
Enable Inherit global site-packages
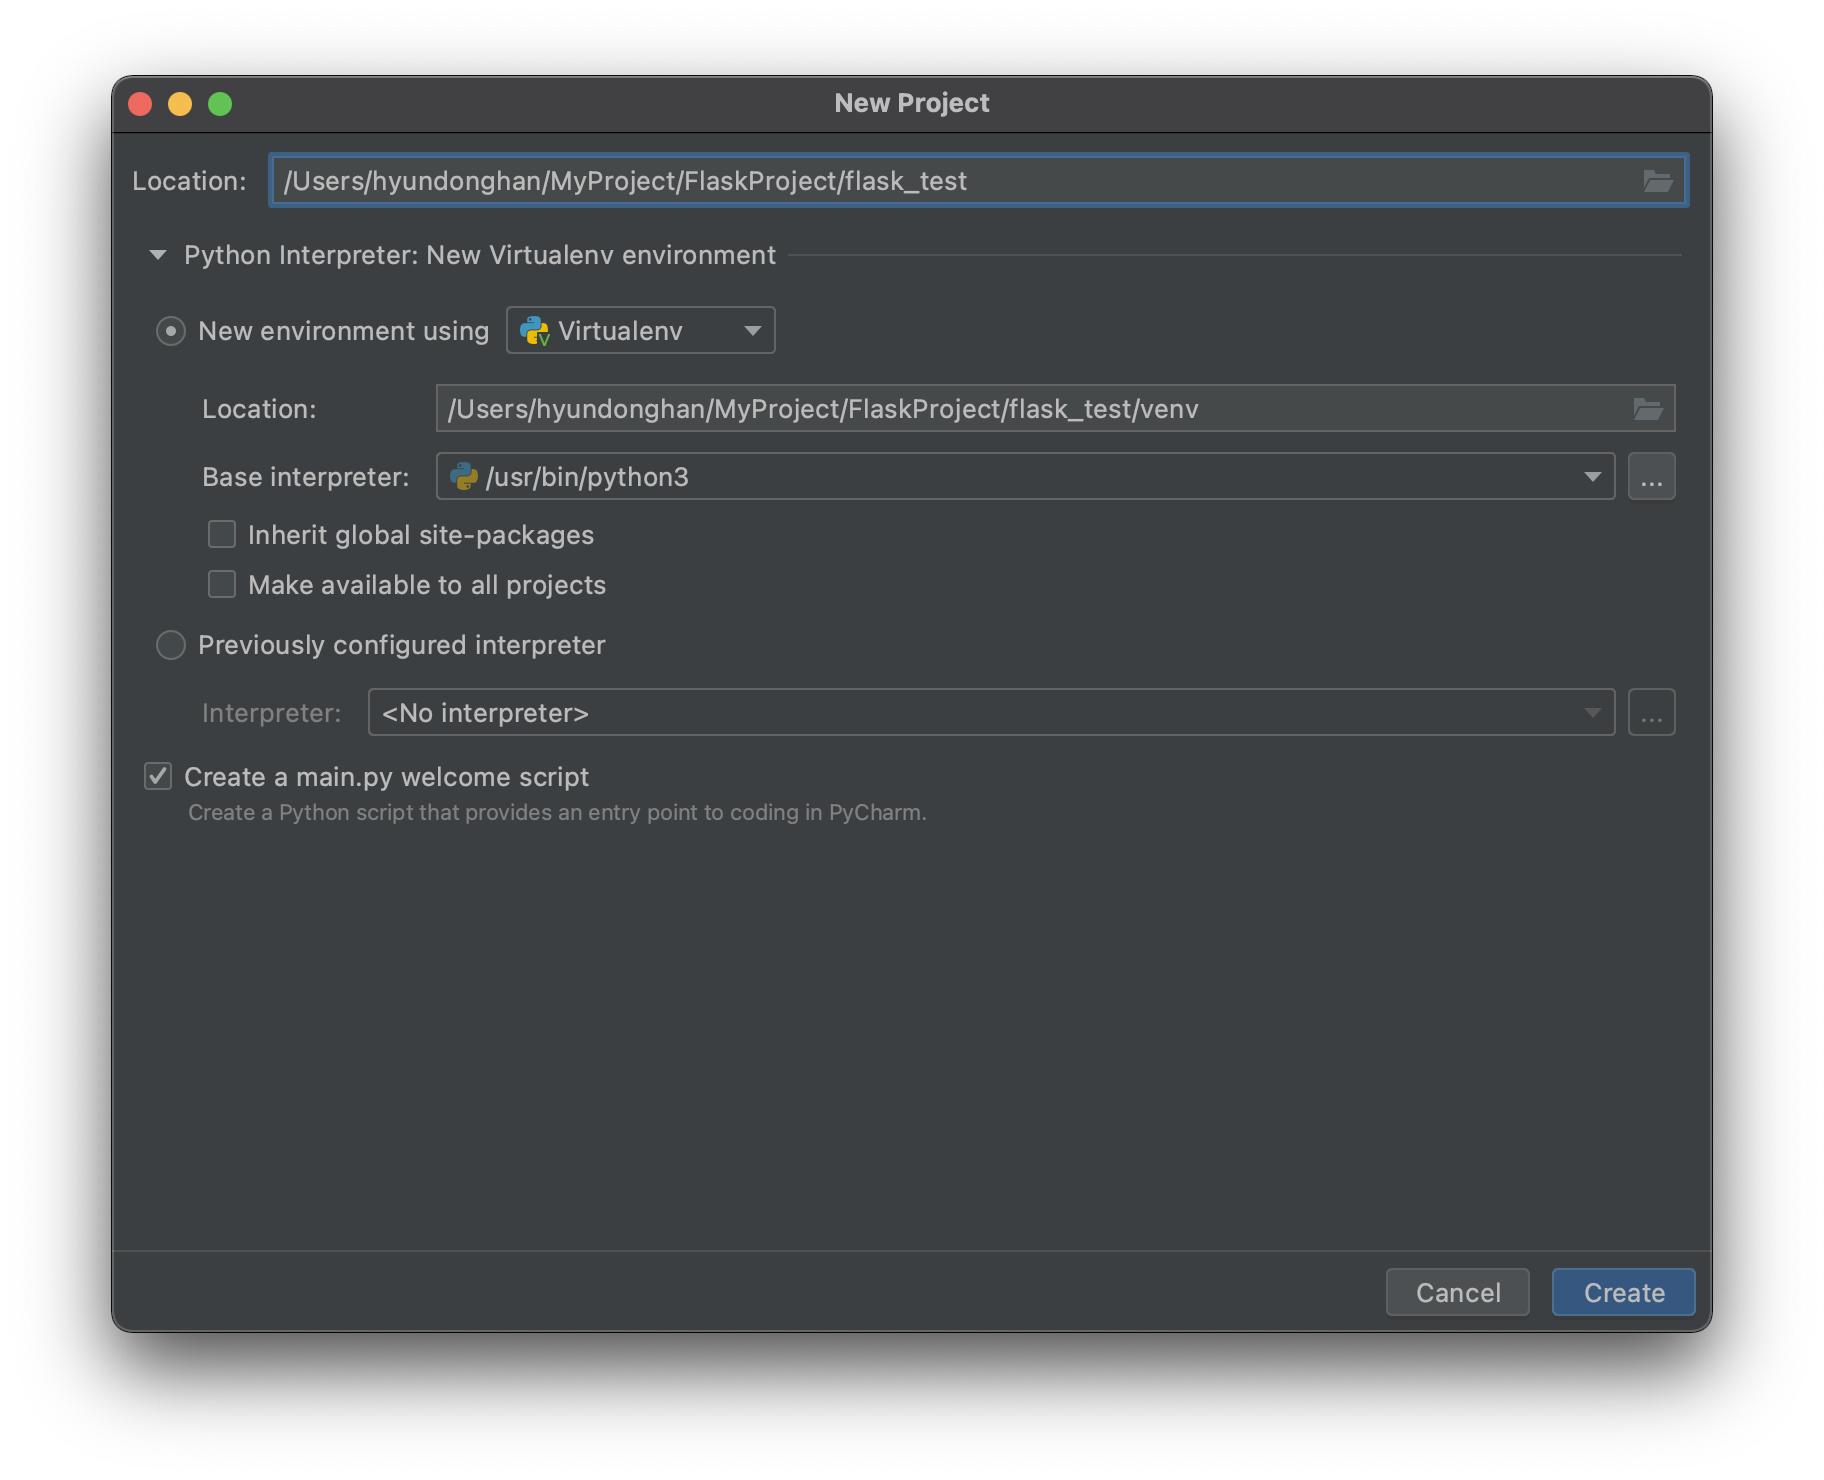[x=221, y=534]
